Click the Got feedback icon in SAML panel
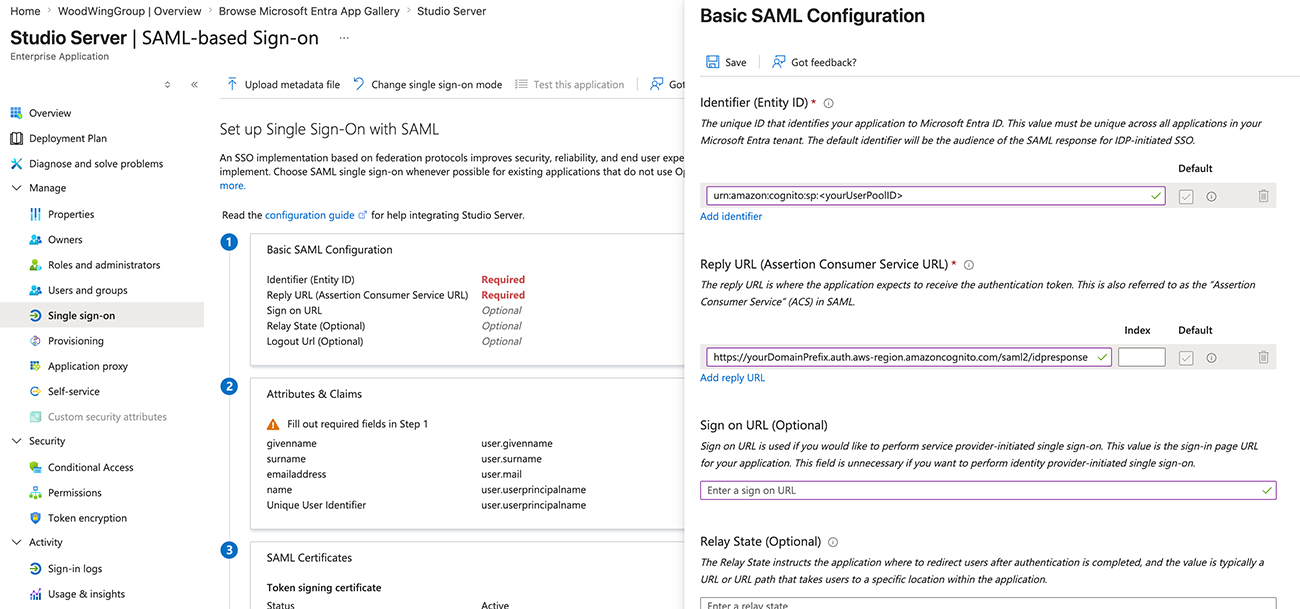Image resolution: width=1300 pixels, height=609 pixels. tap(778, 62)
